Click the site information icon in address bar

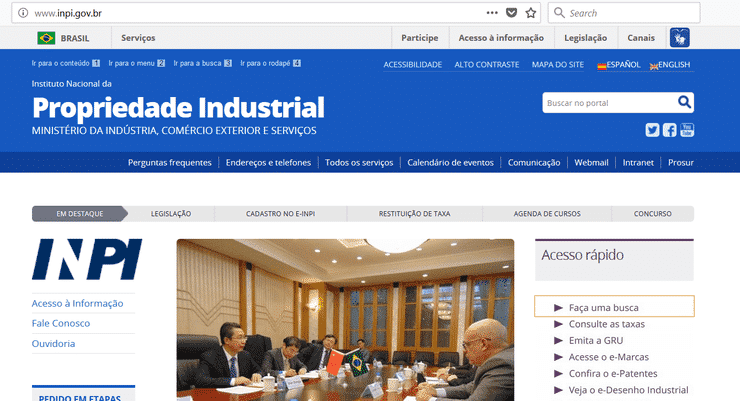point(23,13)
